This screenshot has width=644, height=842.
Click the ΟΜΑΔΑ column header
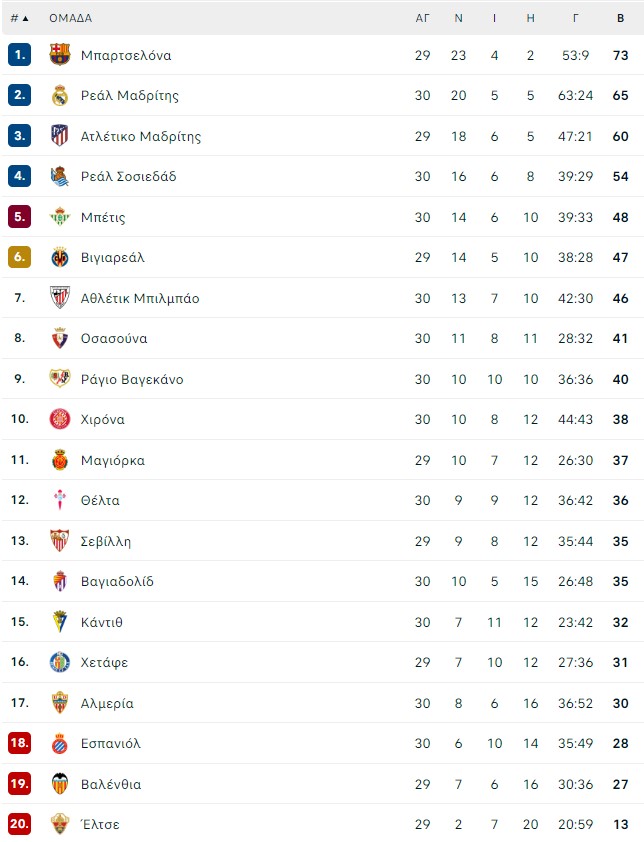[x=70, y=18]
